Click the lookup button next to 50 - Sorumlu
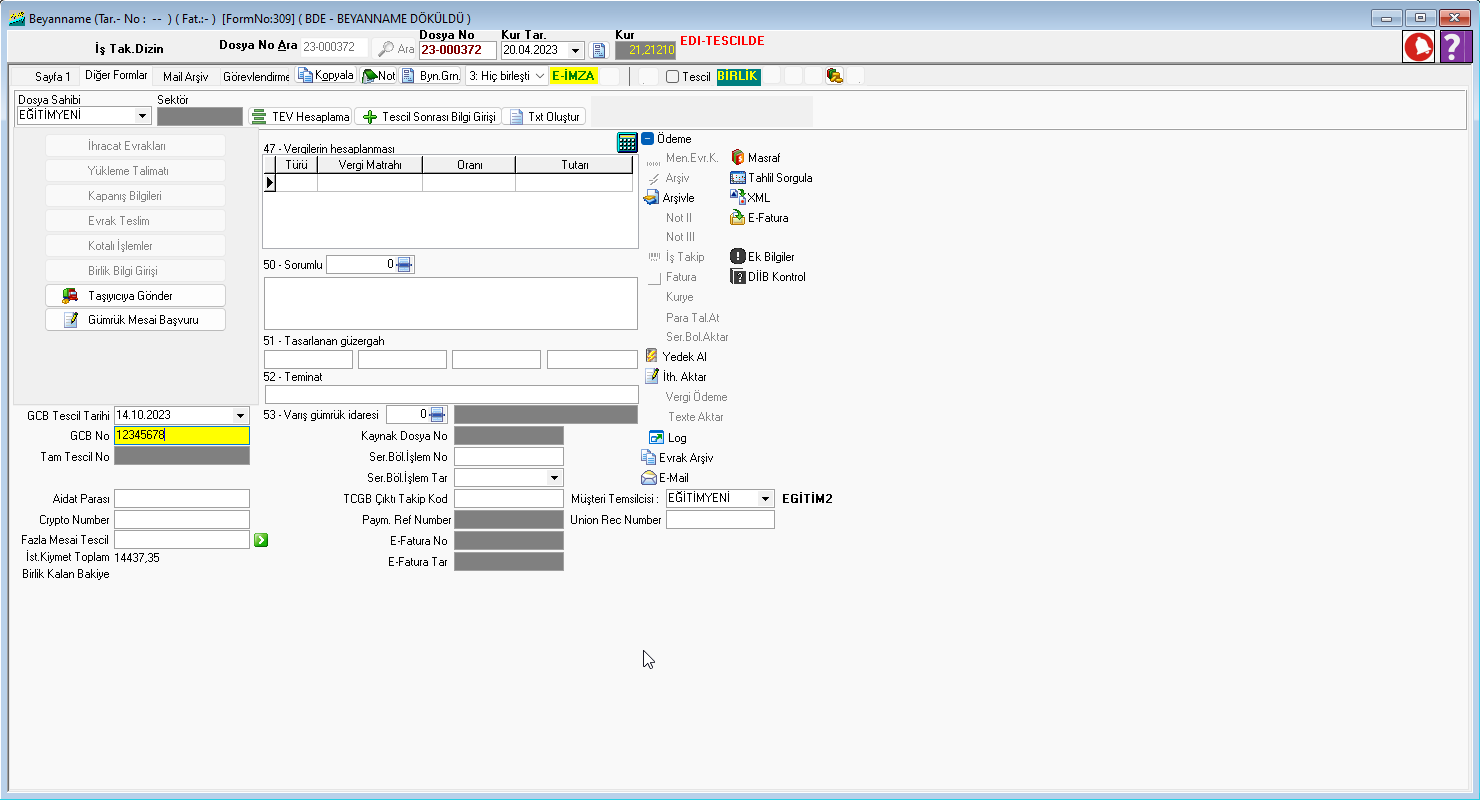This screenshot has width=1480, height=800. pos(404,265)
